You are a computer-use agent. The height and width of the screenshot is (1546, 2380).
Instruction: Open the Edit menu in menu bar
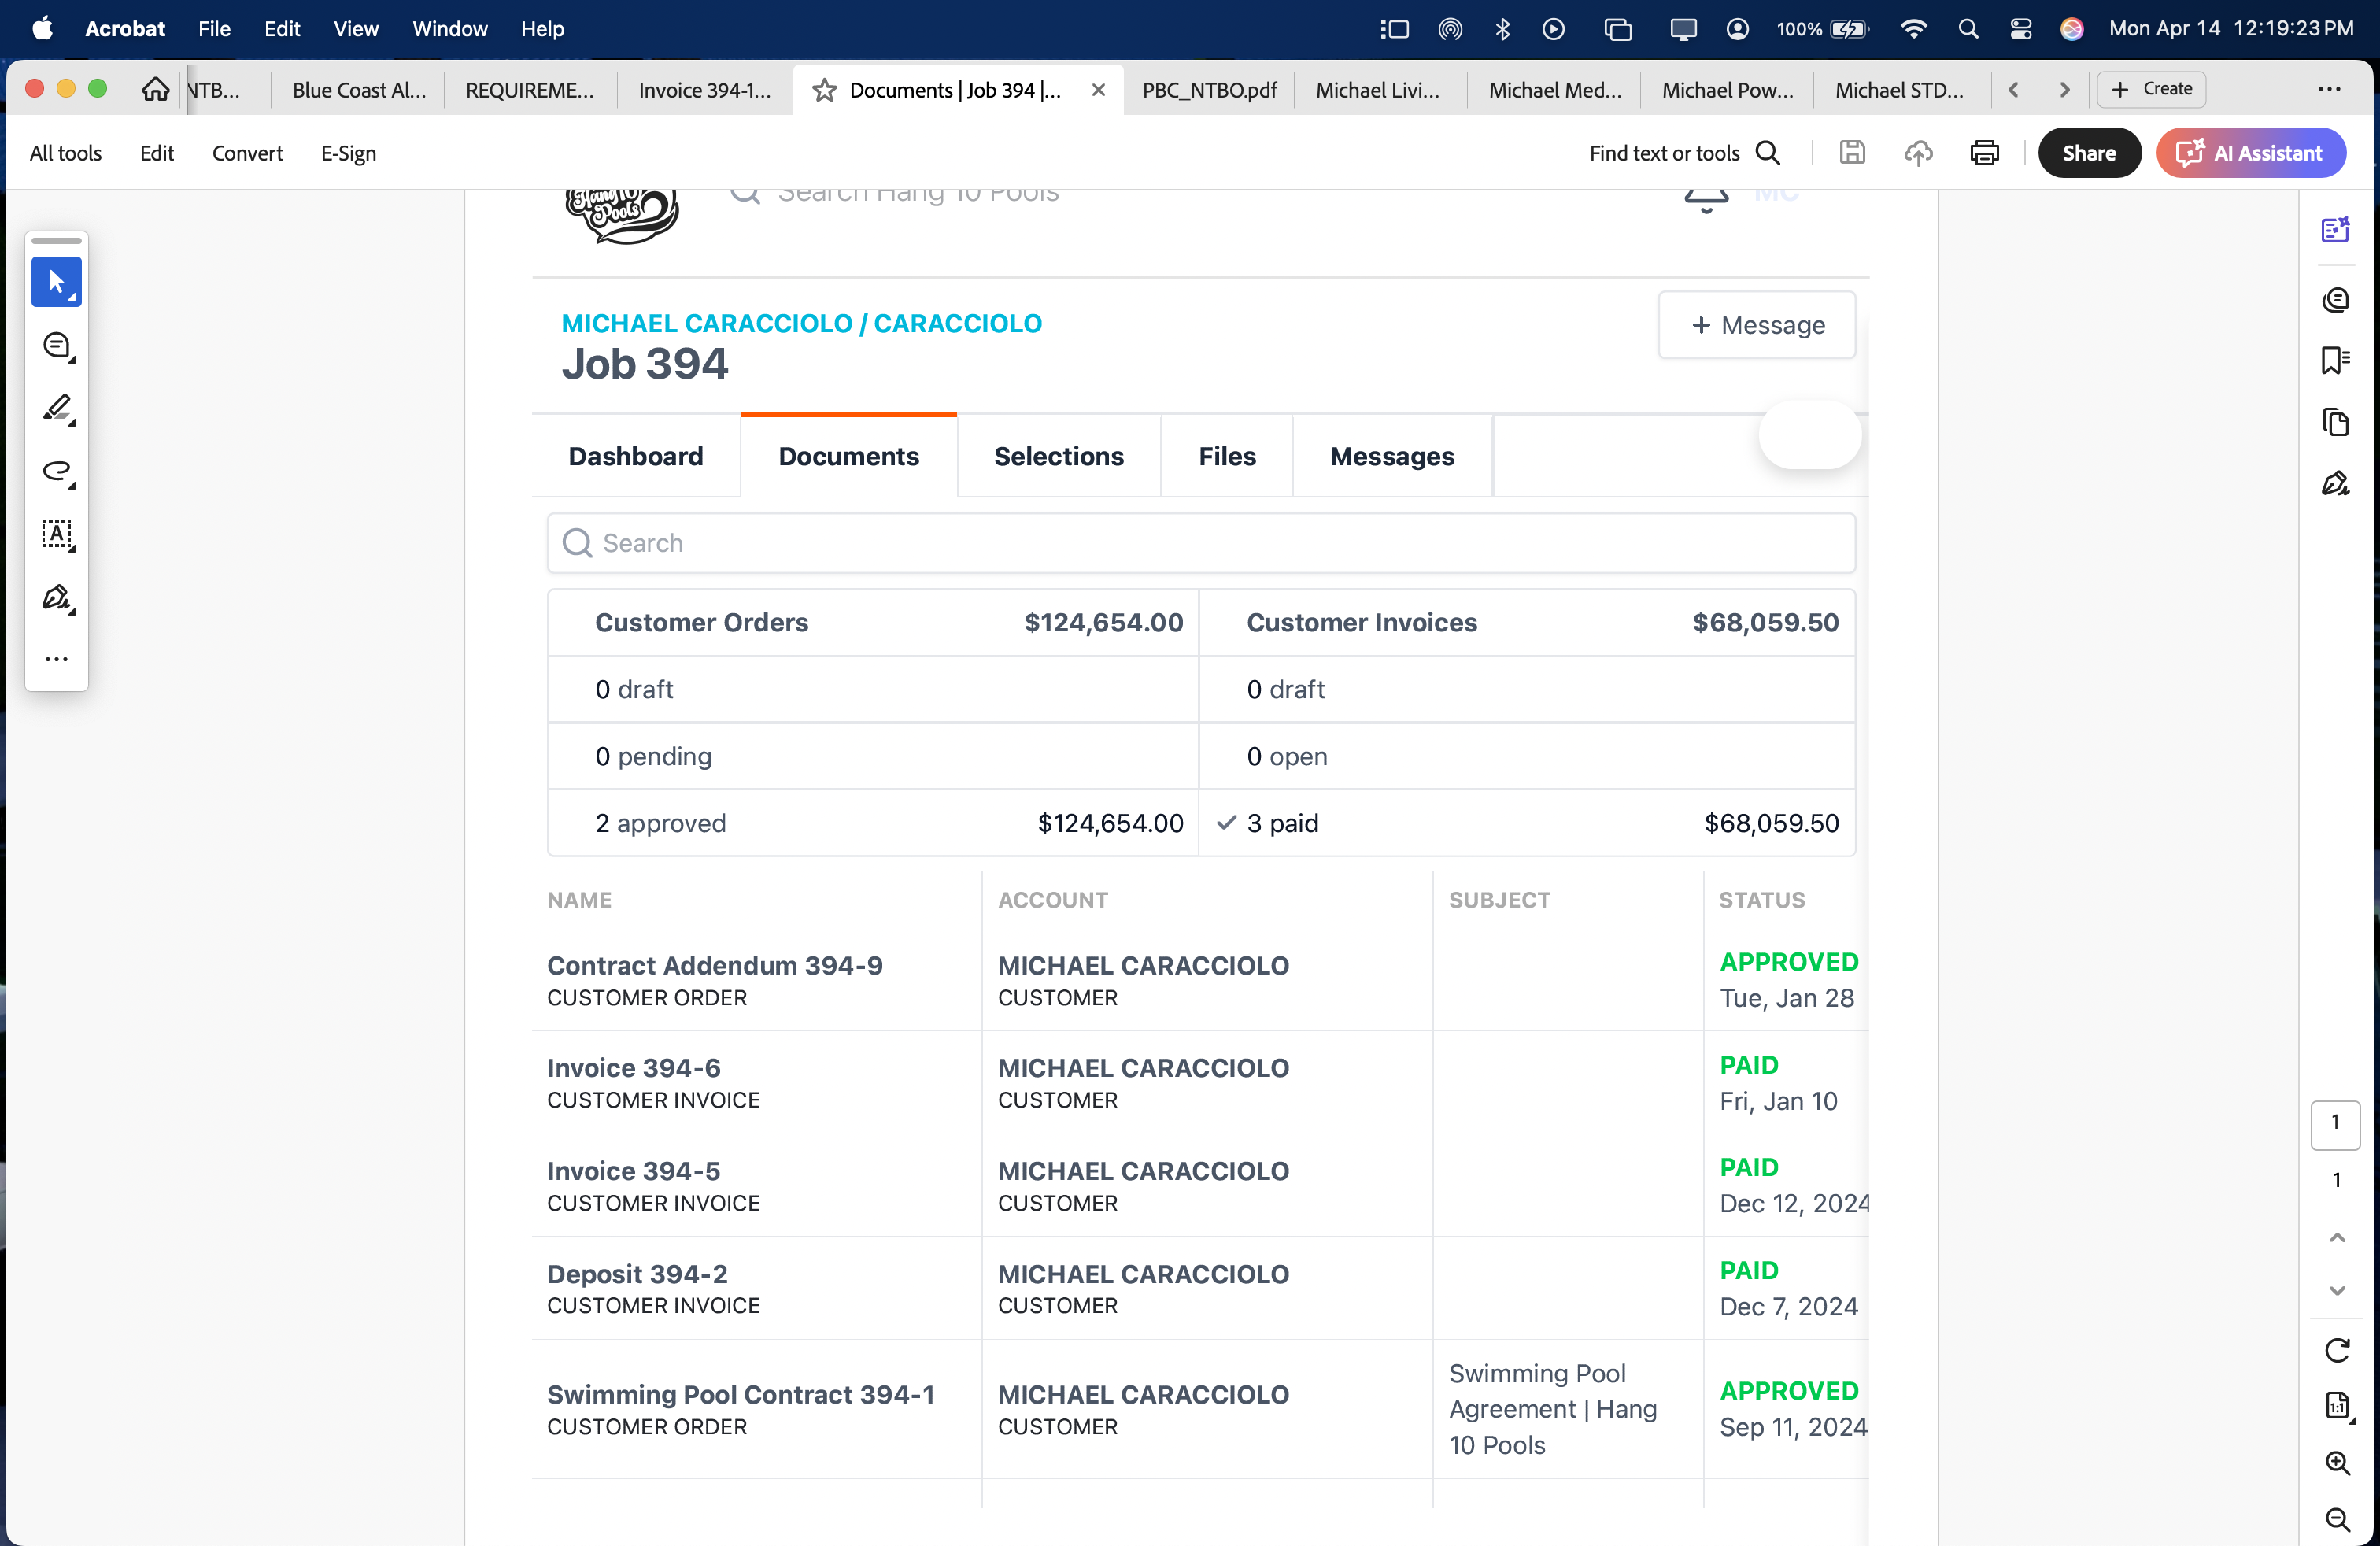282,29
